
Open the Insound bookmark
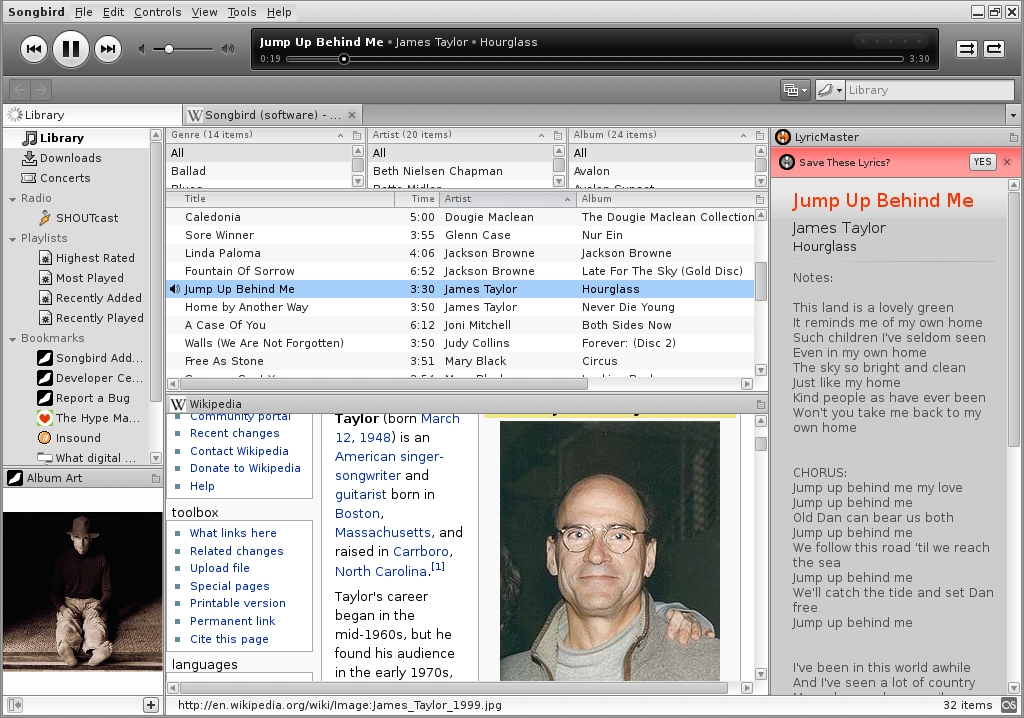point(78,438)
